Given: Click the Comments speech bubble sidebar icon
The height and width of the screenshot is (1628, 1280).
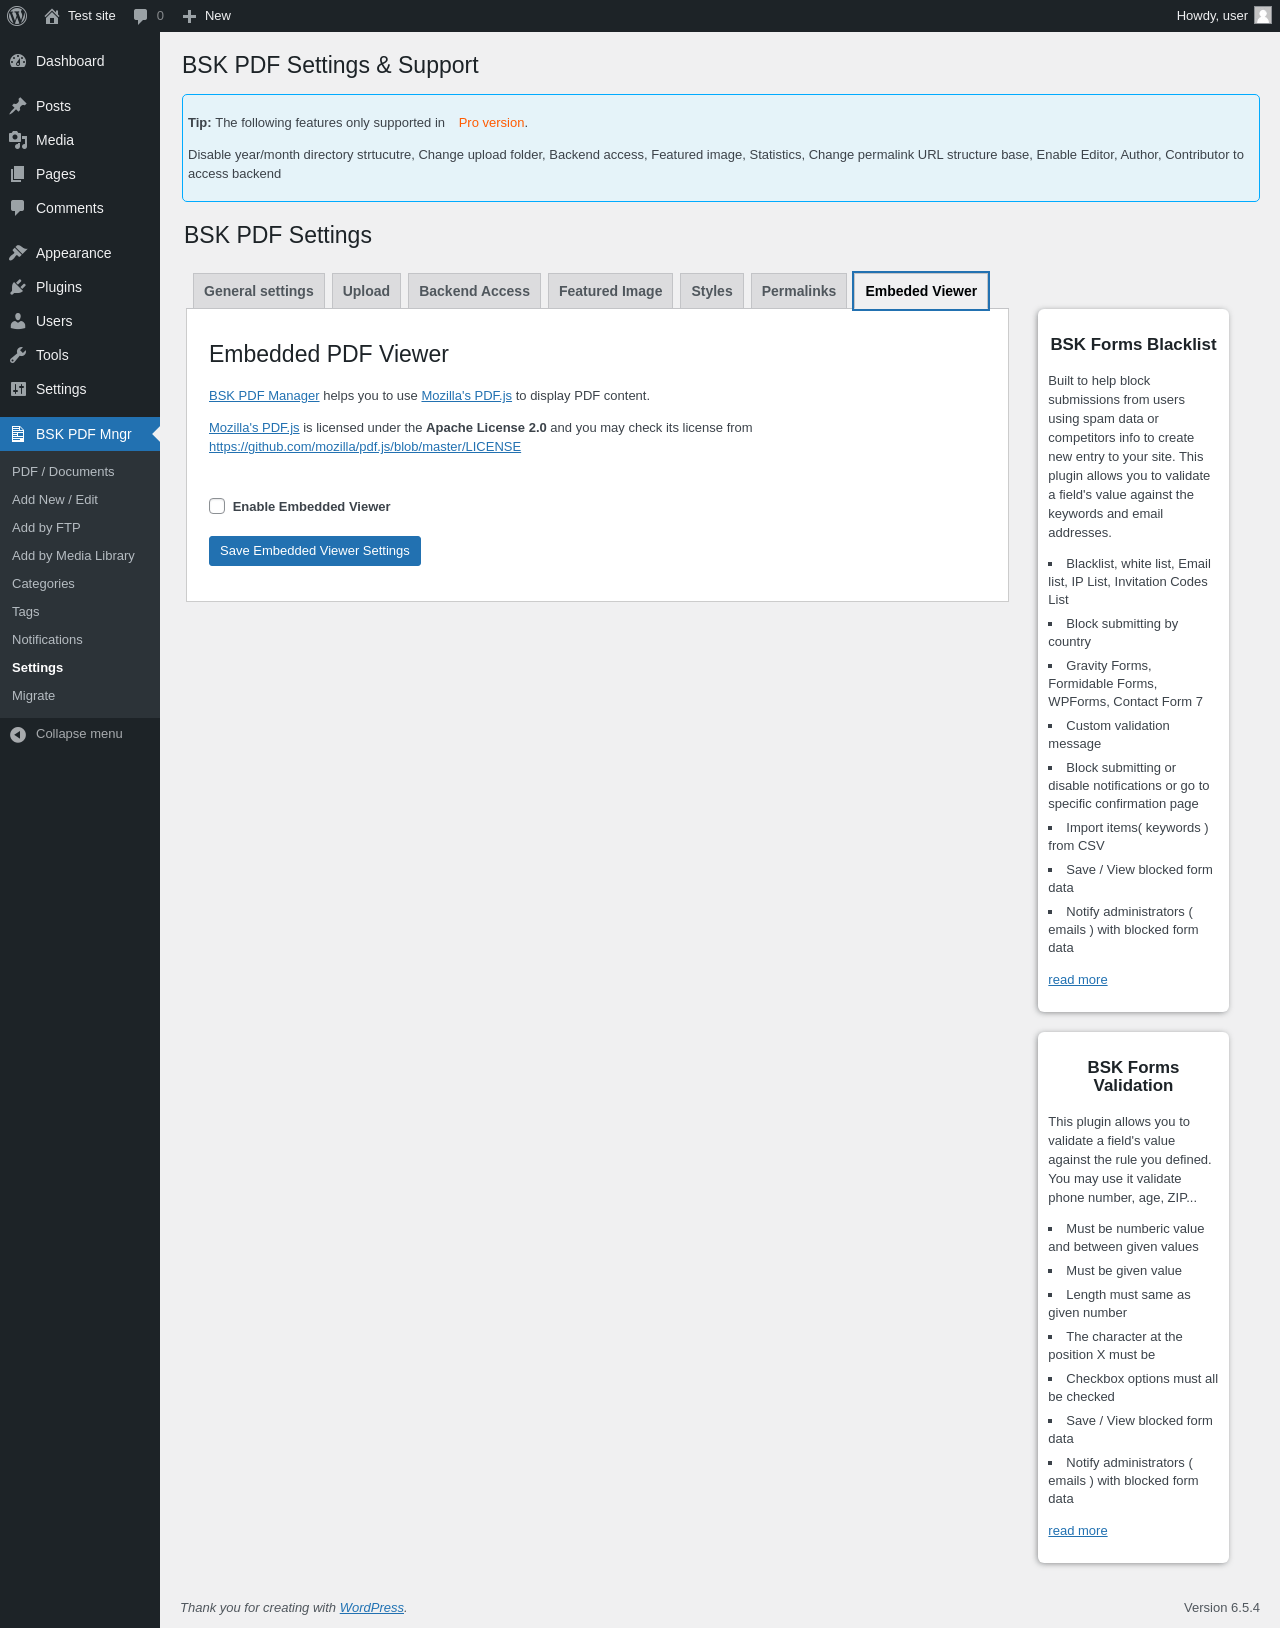Looking at the screenshot, I should click(x=18, y=208).
